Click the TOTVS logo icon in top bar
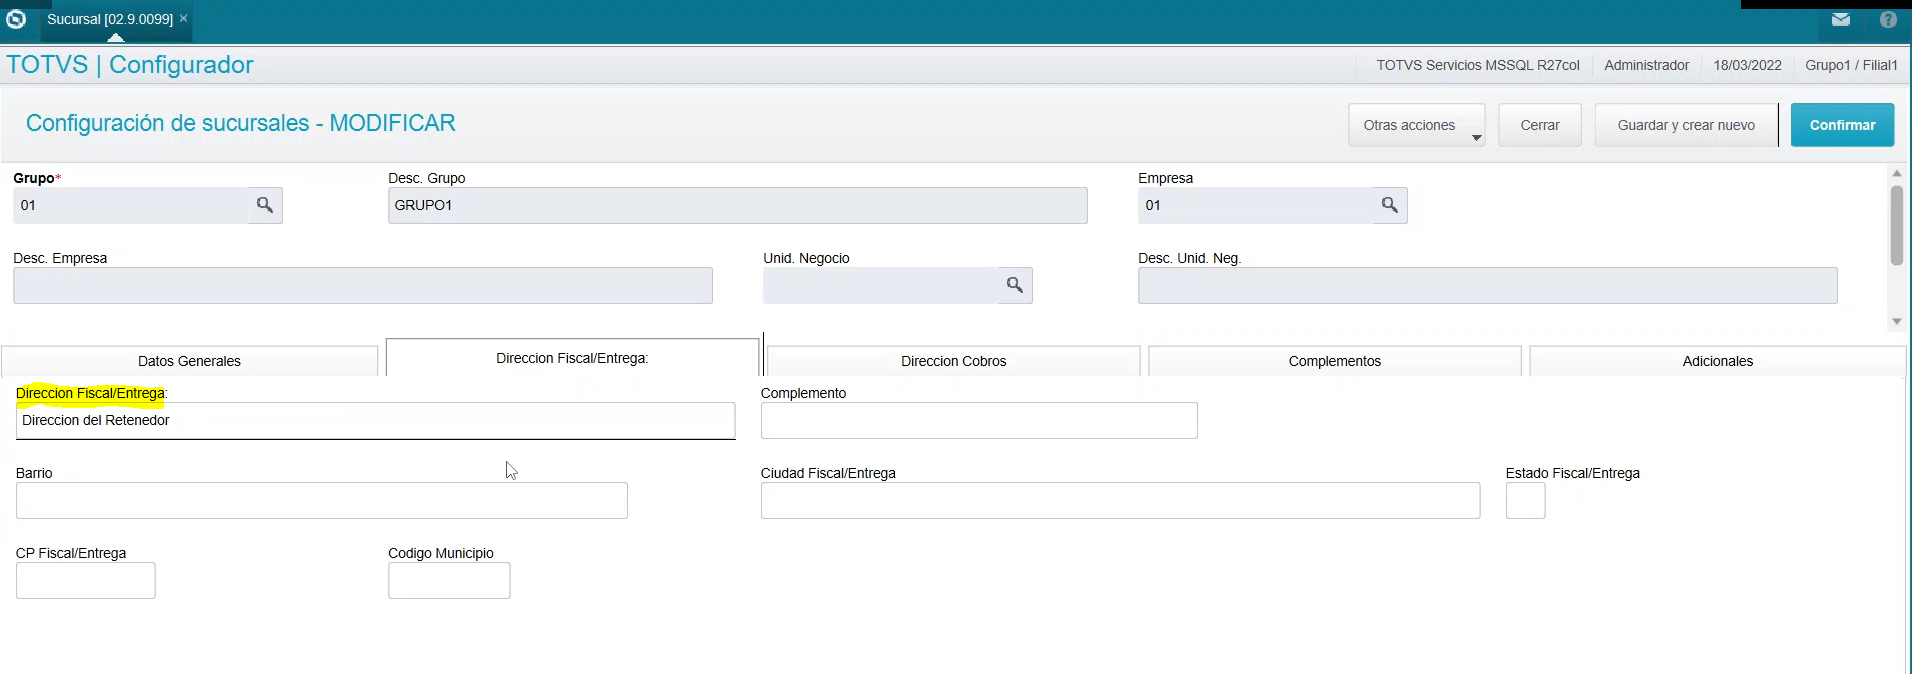The height and width of the screenshot is (674, 1912). pos(16,19)
